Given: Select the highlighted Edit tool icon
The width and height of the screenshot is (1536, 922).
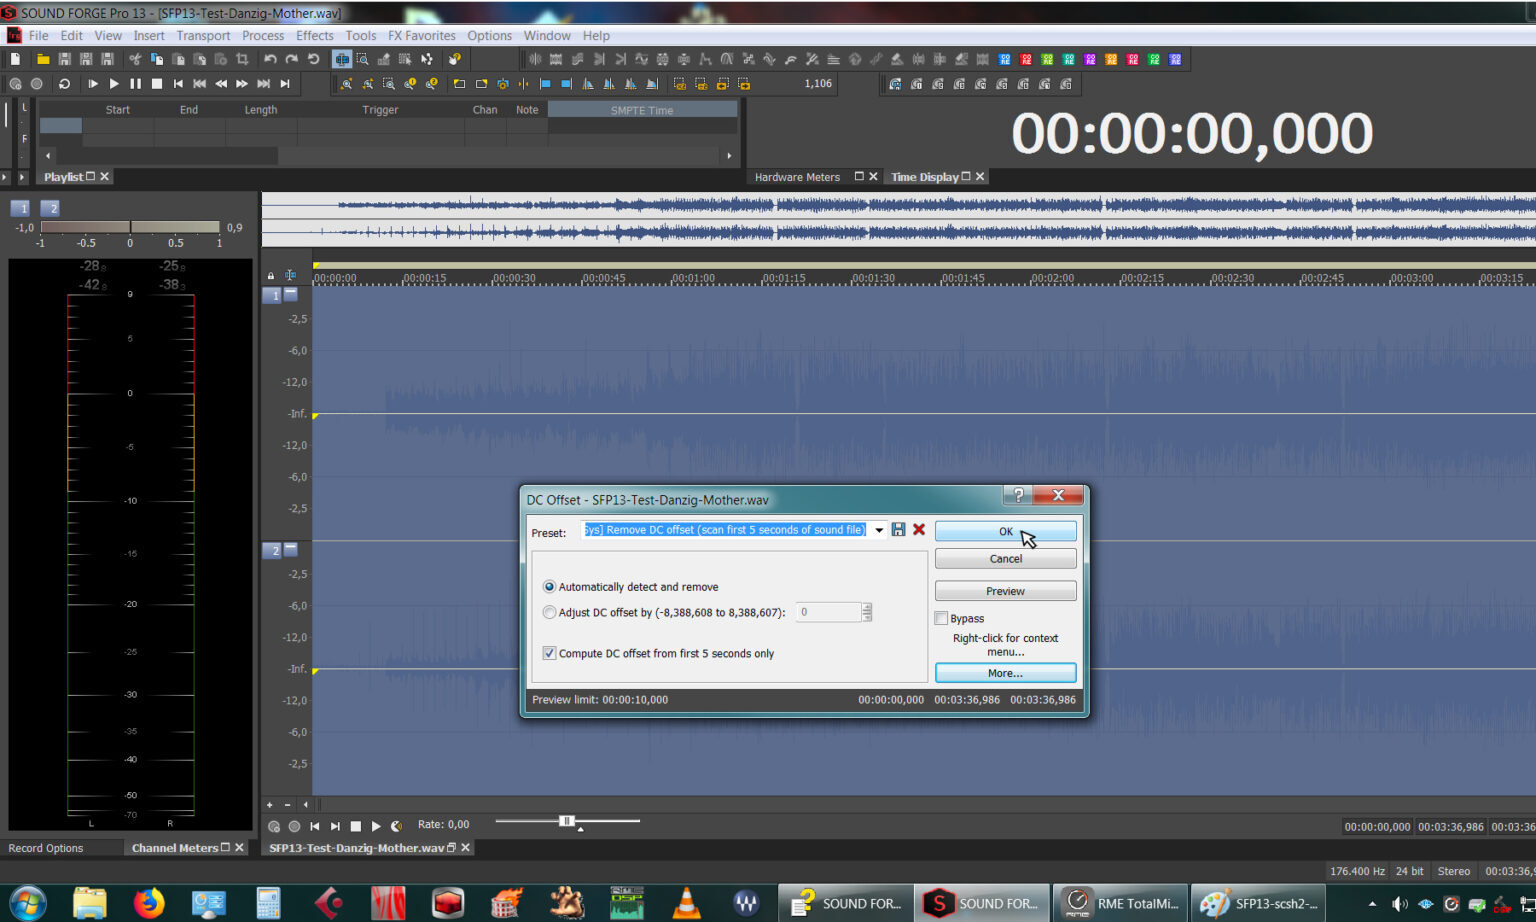Looking at the screenshot, I should [341, 60].
